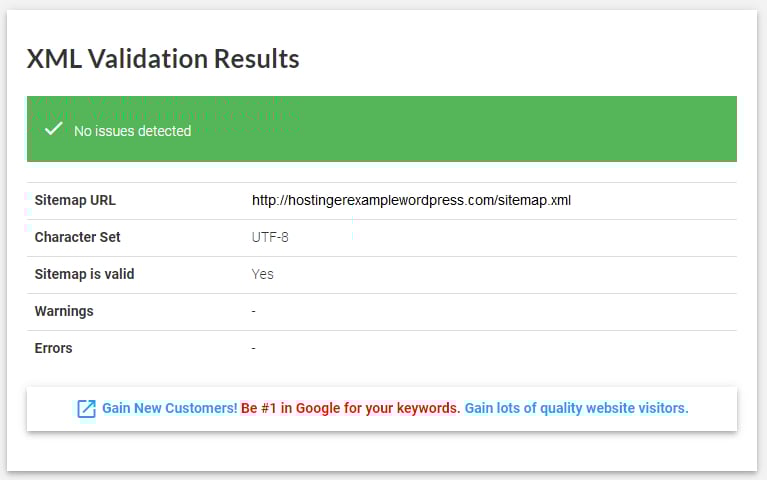
Task: Click the dash value beside Warnings
Action: pyautogui.click(x=254, y=311)
